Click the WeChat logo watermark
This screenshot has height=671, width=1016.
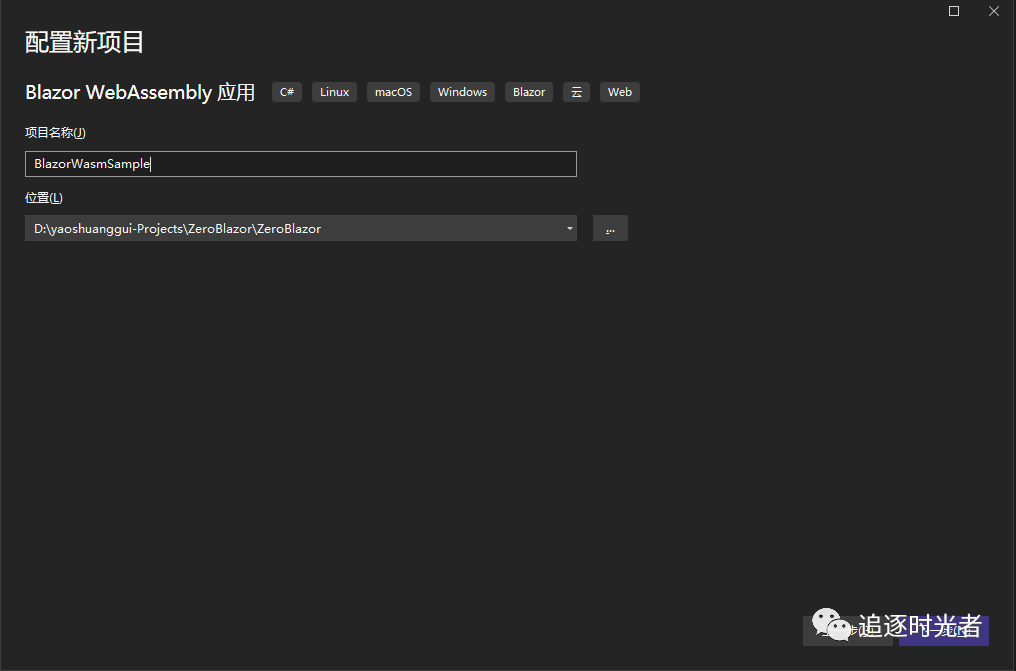pos(833,627)
